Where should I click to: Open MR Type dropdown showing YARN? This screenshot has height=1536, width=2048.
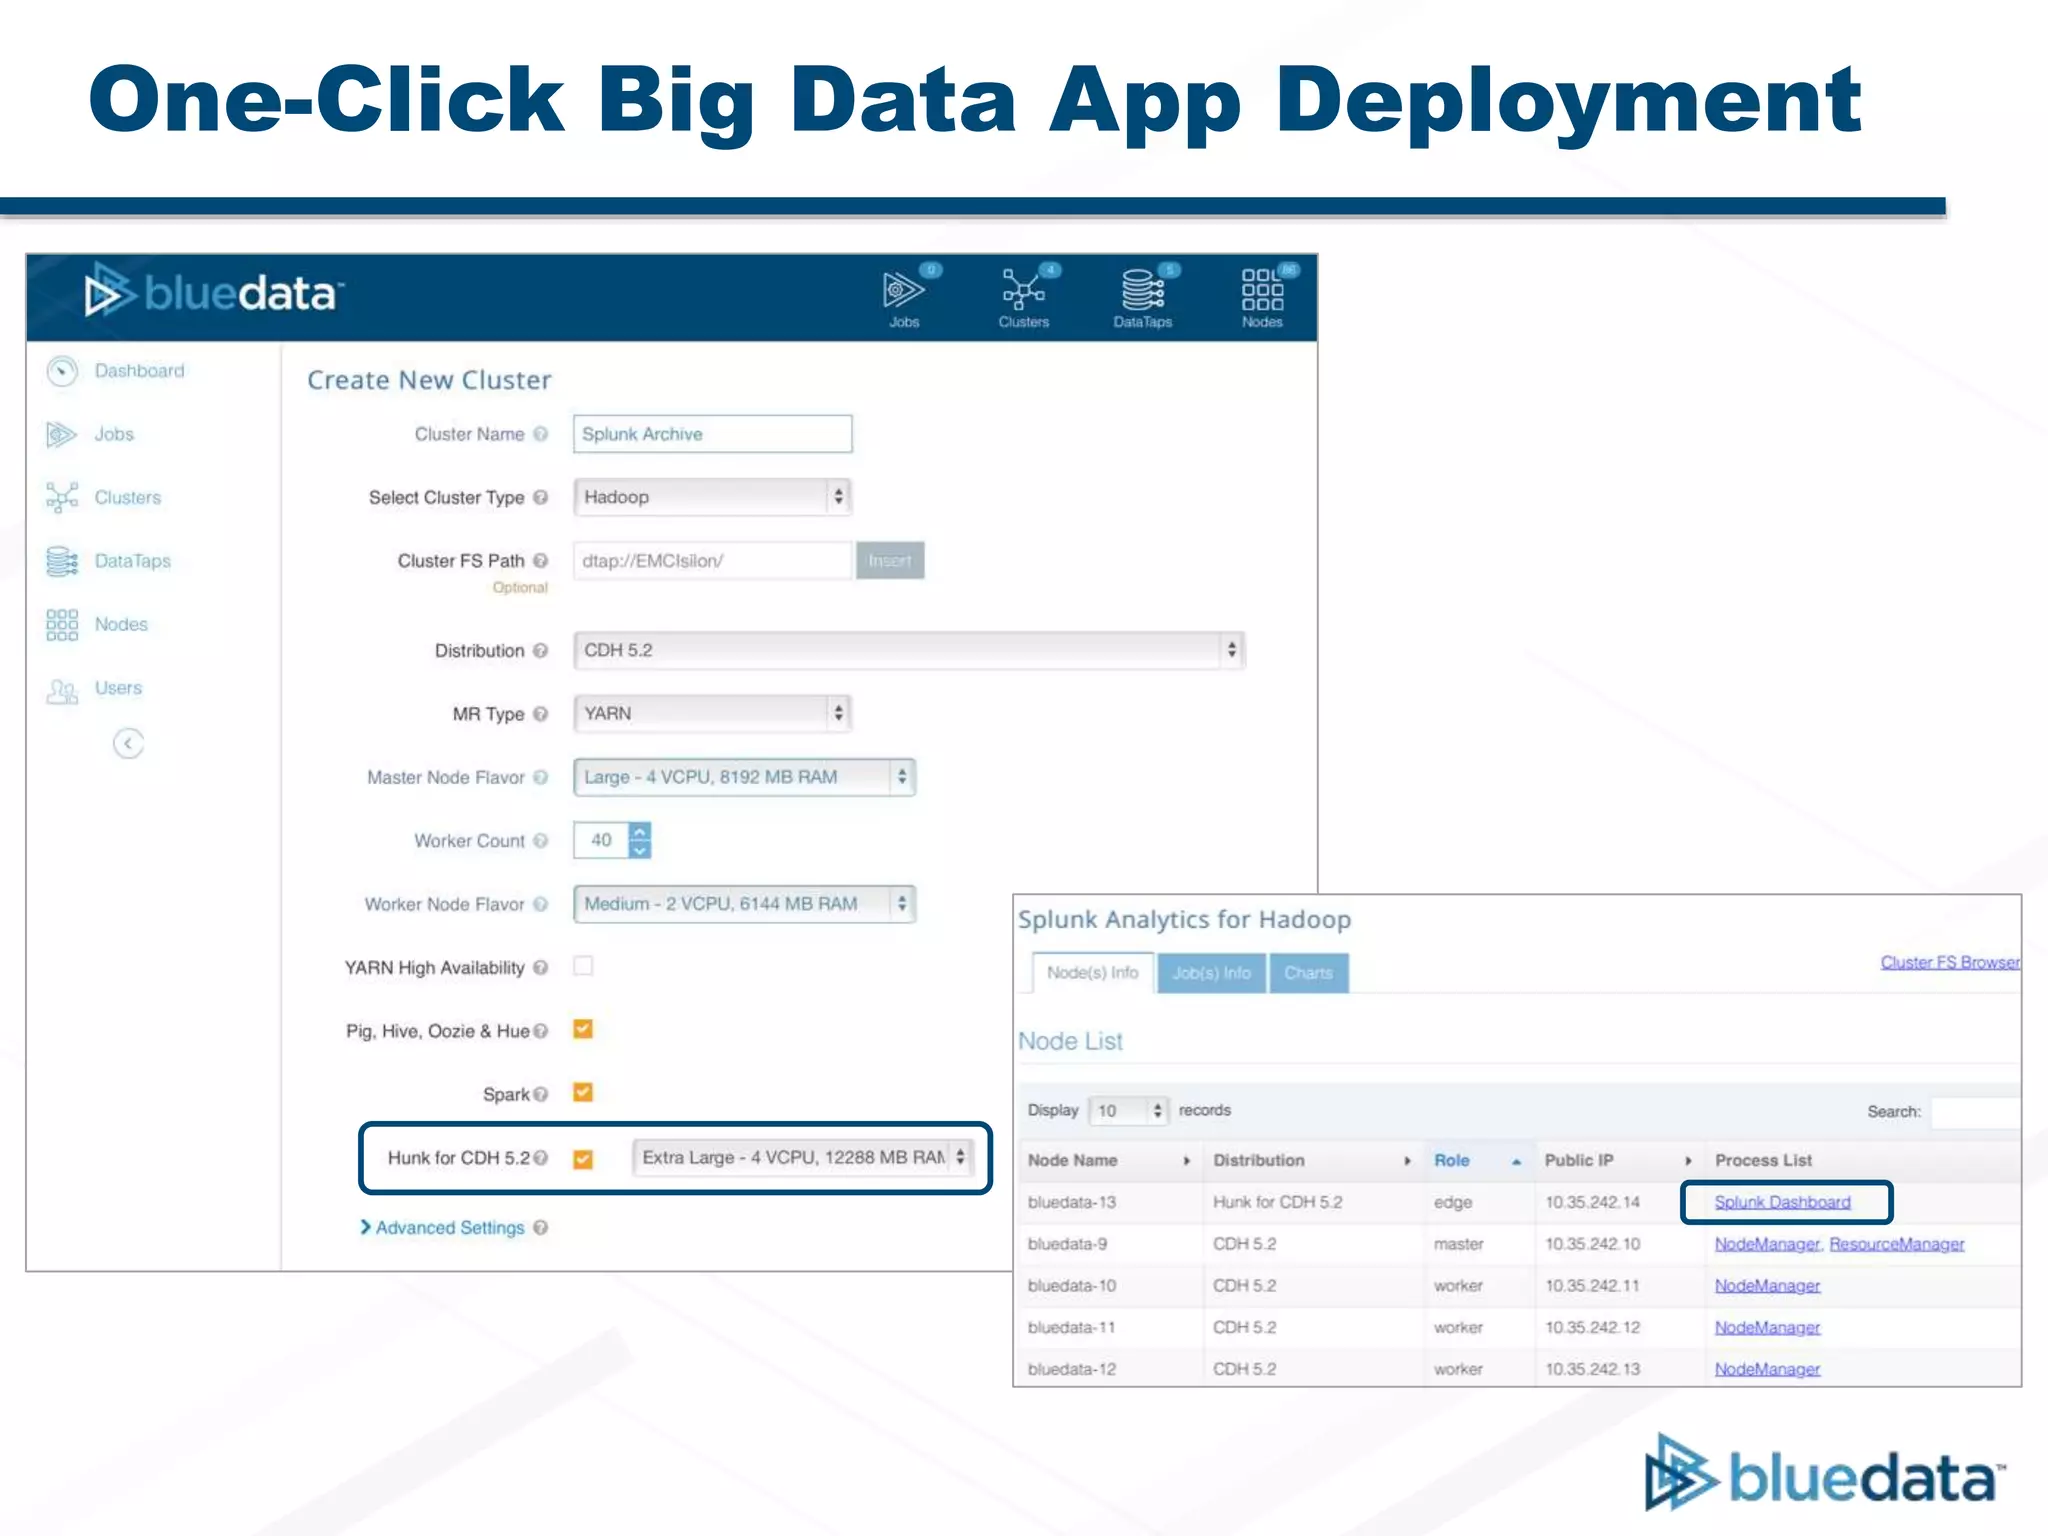[712, 713]
